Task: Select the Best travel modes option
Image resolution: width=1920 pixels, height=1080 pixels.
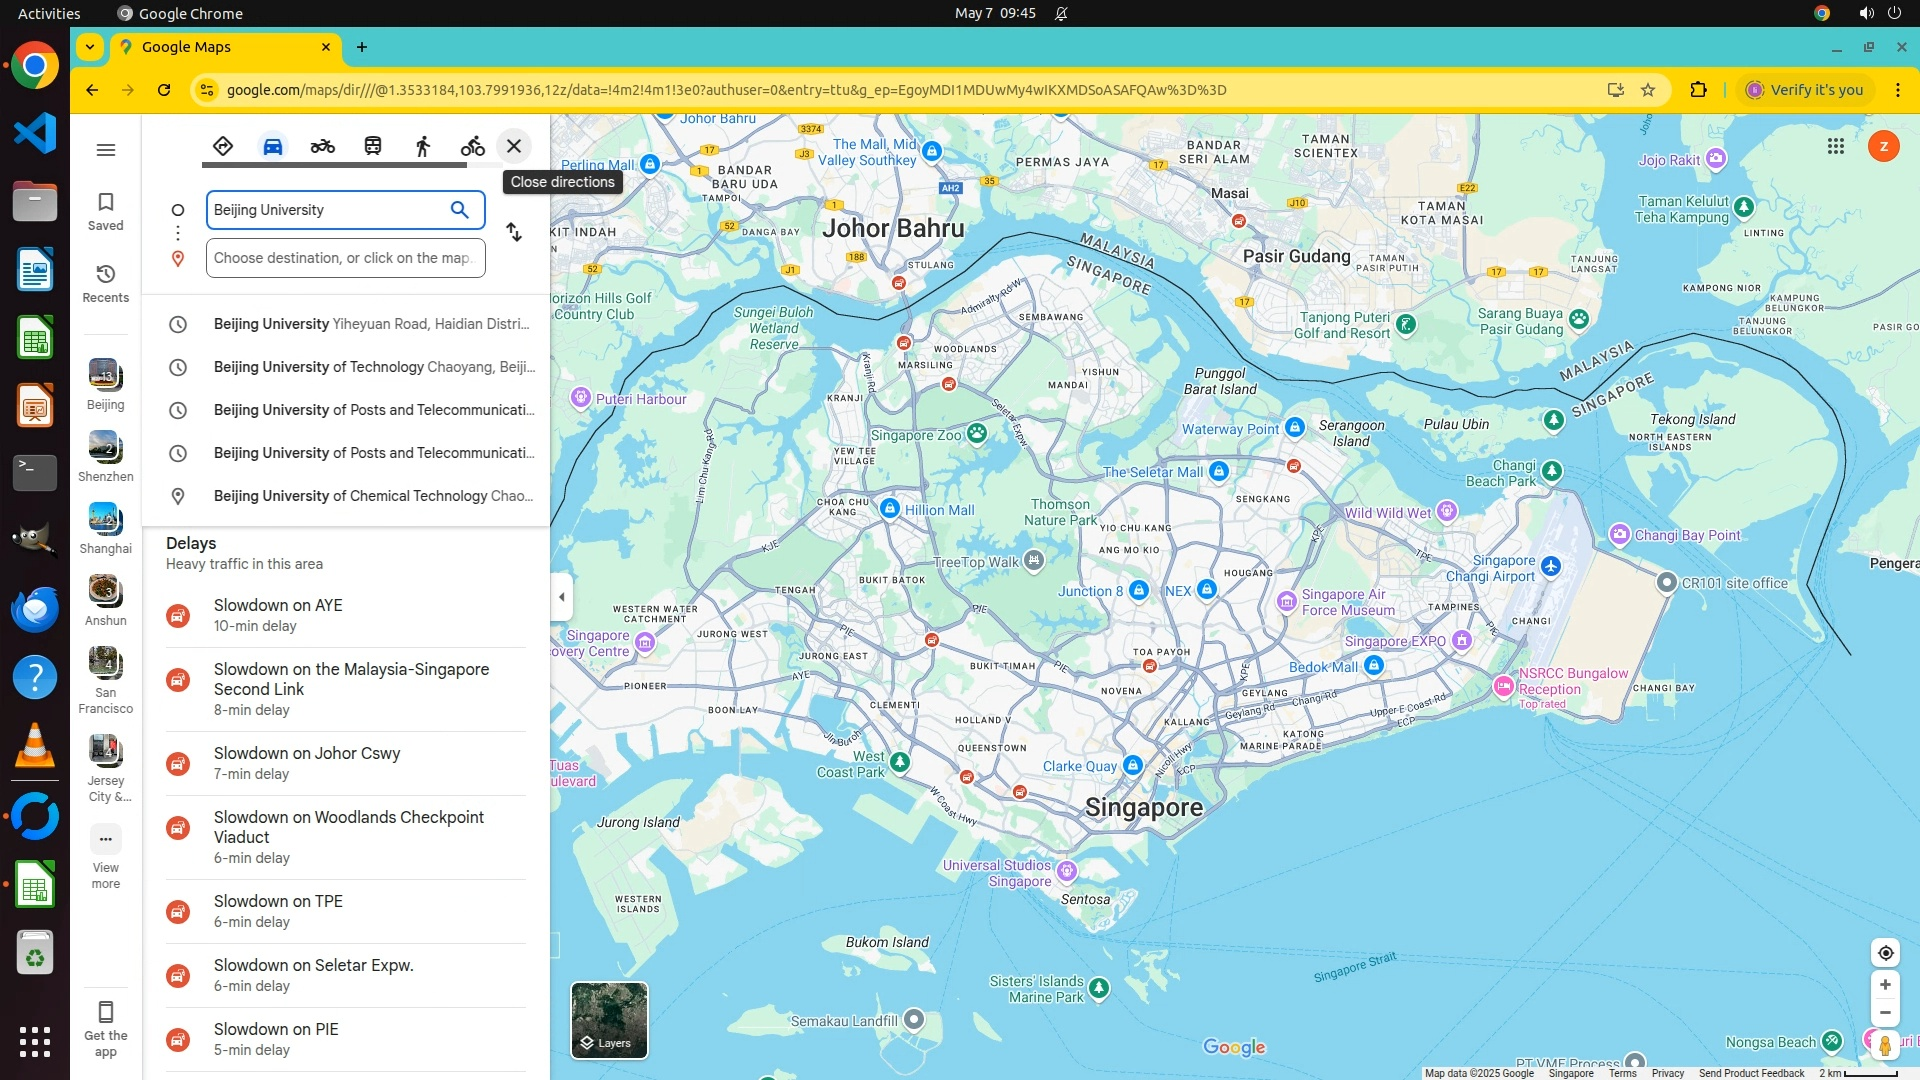Action: [x=222, y=147]
